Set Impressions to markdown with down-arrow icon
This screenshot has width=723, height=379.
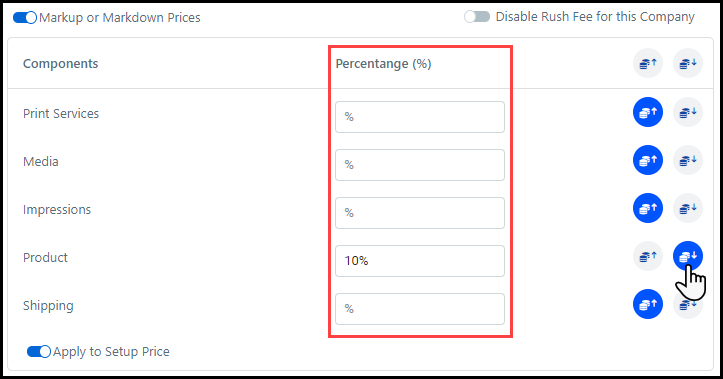tap(688, 208)
